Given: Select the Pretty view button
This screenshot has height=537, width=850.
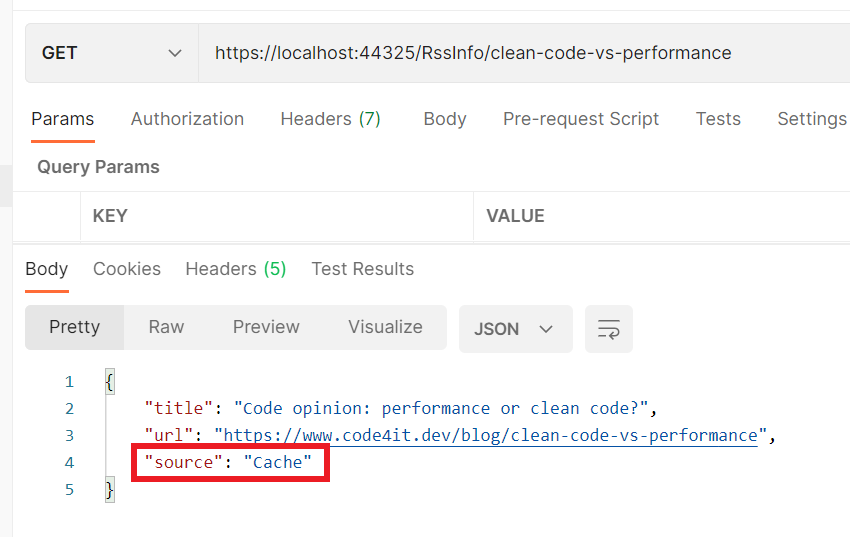Looking at the screenshot, I should pyautogui.click(x=75, y=327).
